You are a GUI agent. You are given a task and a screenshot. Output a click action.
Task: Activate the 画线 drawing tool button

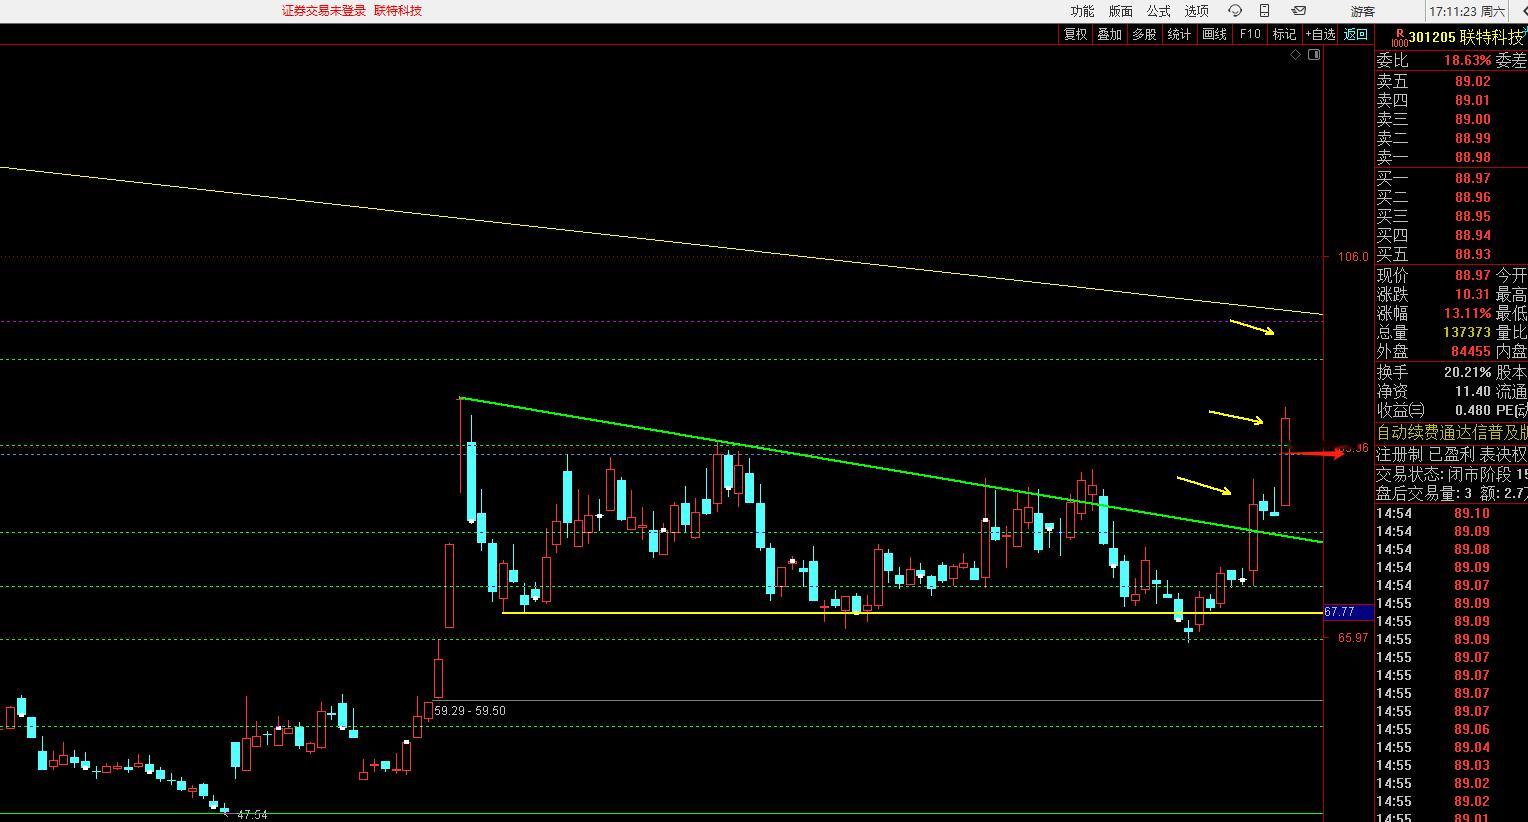coord(1214,34)
